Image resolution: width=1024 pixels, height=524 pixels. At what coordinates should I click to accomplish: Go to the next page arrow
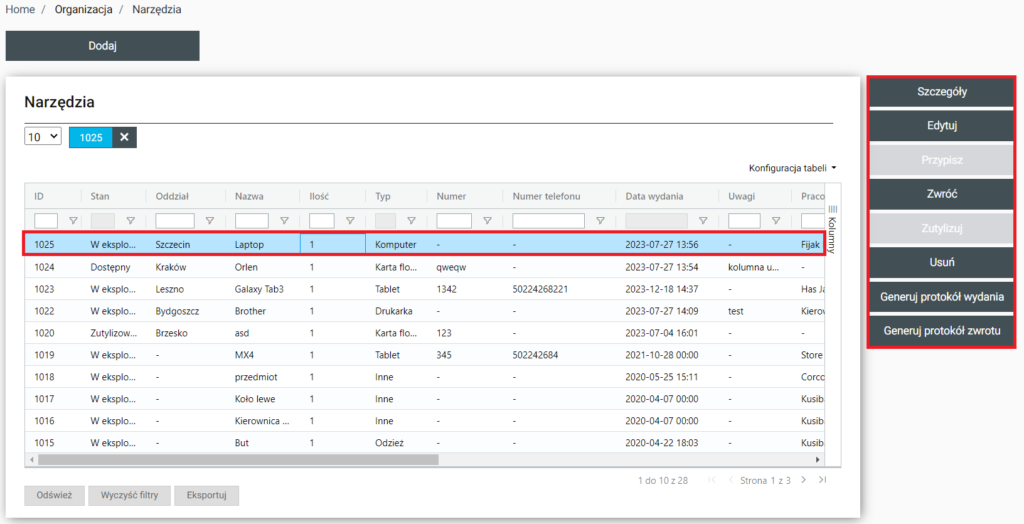click(x=803, y=481)
